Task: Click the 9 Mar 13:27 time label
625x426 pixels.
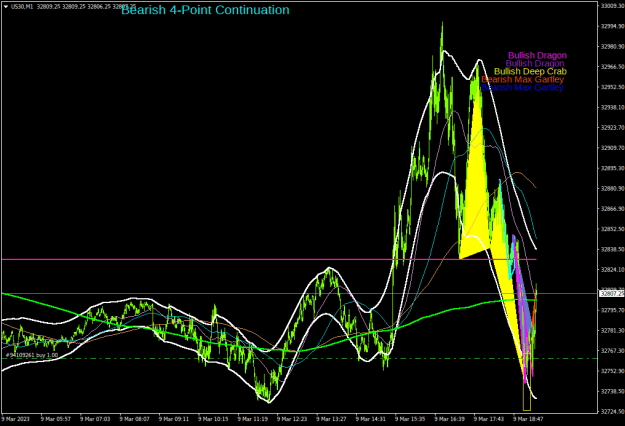Action: (331, 419)
